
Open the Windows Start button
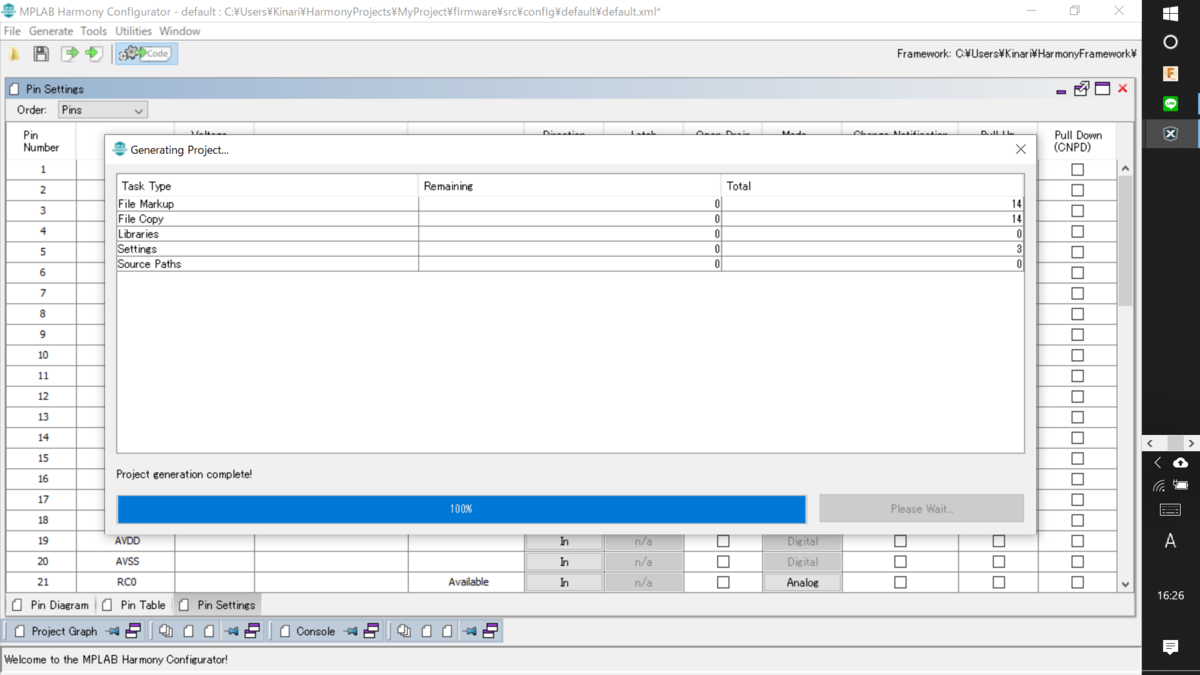pyautogui.click(x=1171, y=13)
